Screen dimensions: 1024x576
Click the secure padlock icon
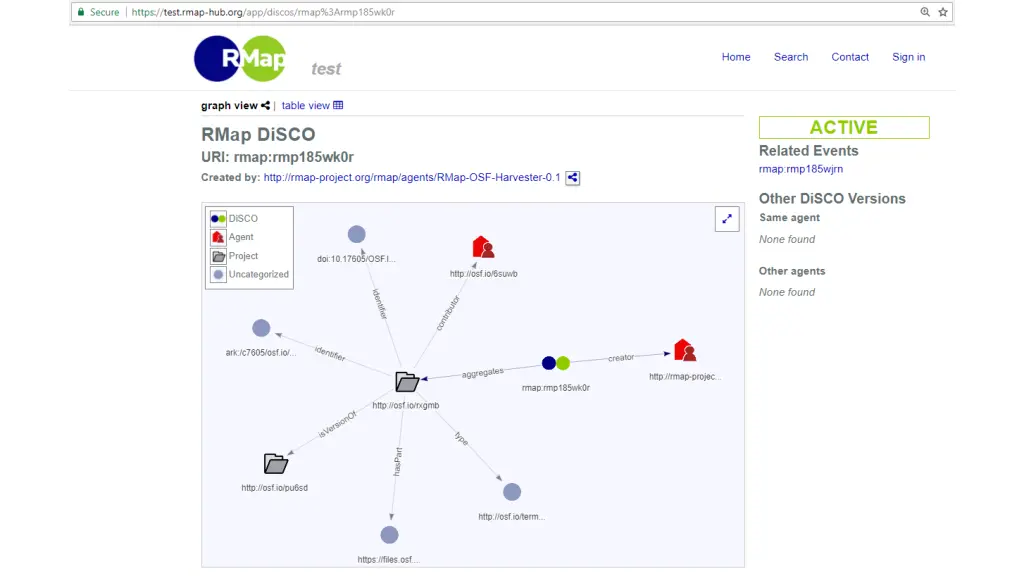click(x=81, y=12)
